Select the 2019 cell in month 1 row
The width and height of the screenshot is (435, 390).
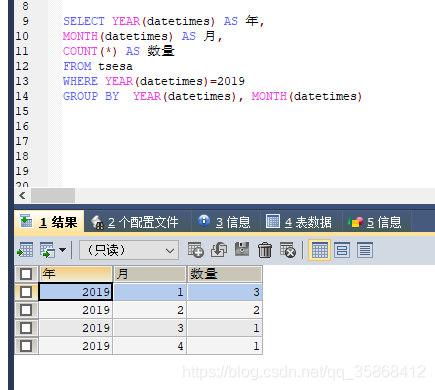pyautogui.click(x=76, y=292)
